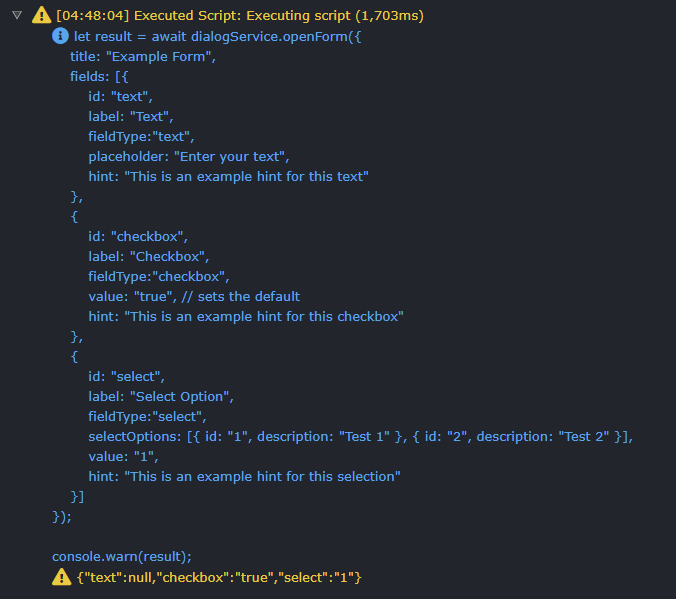Click the line fieldType:"select",

click(x=147, y=417)
